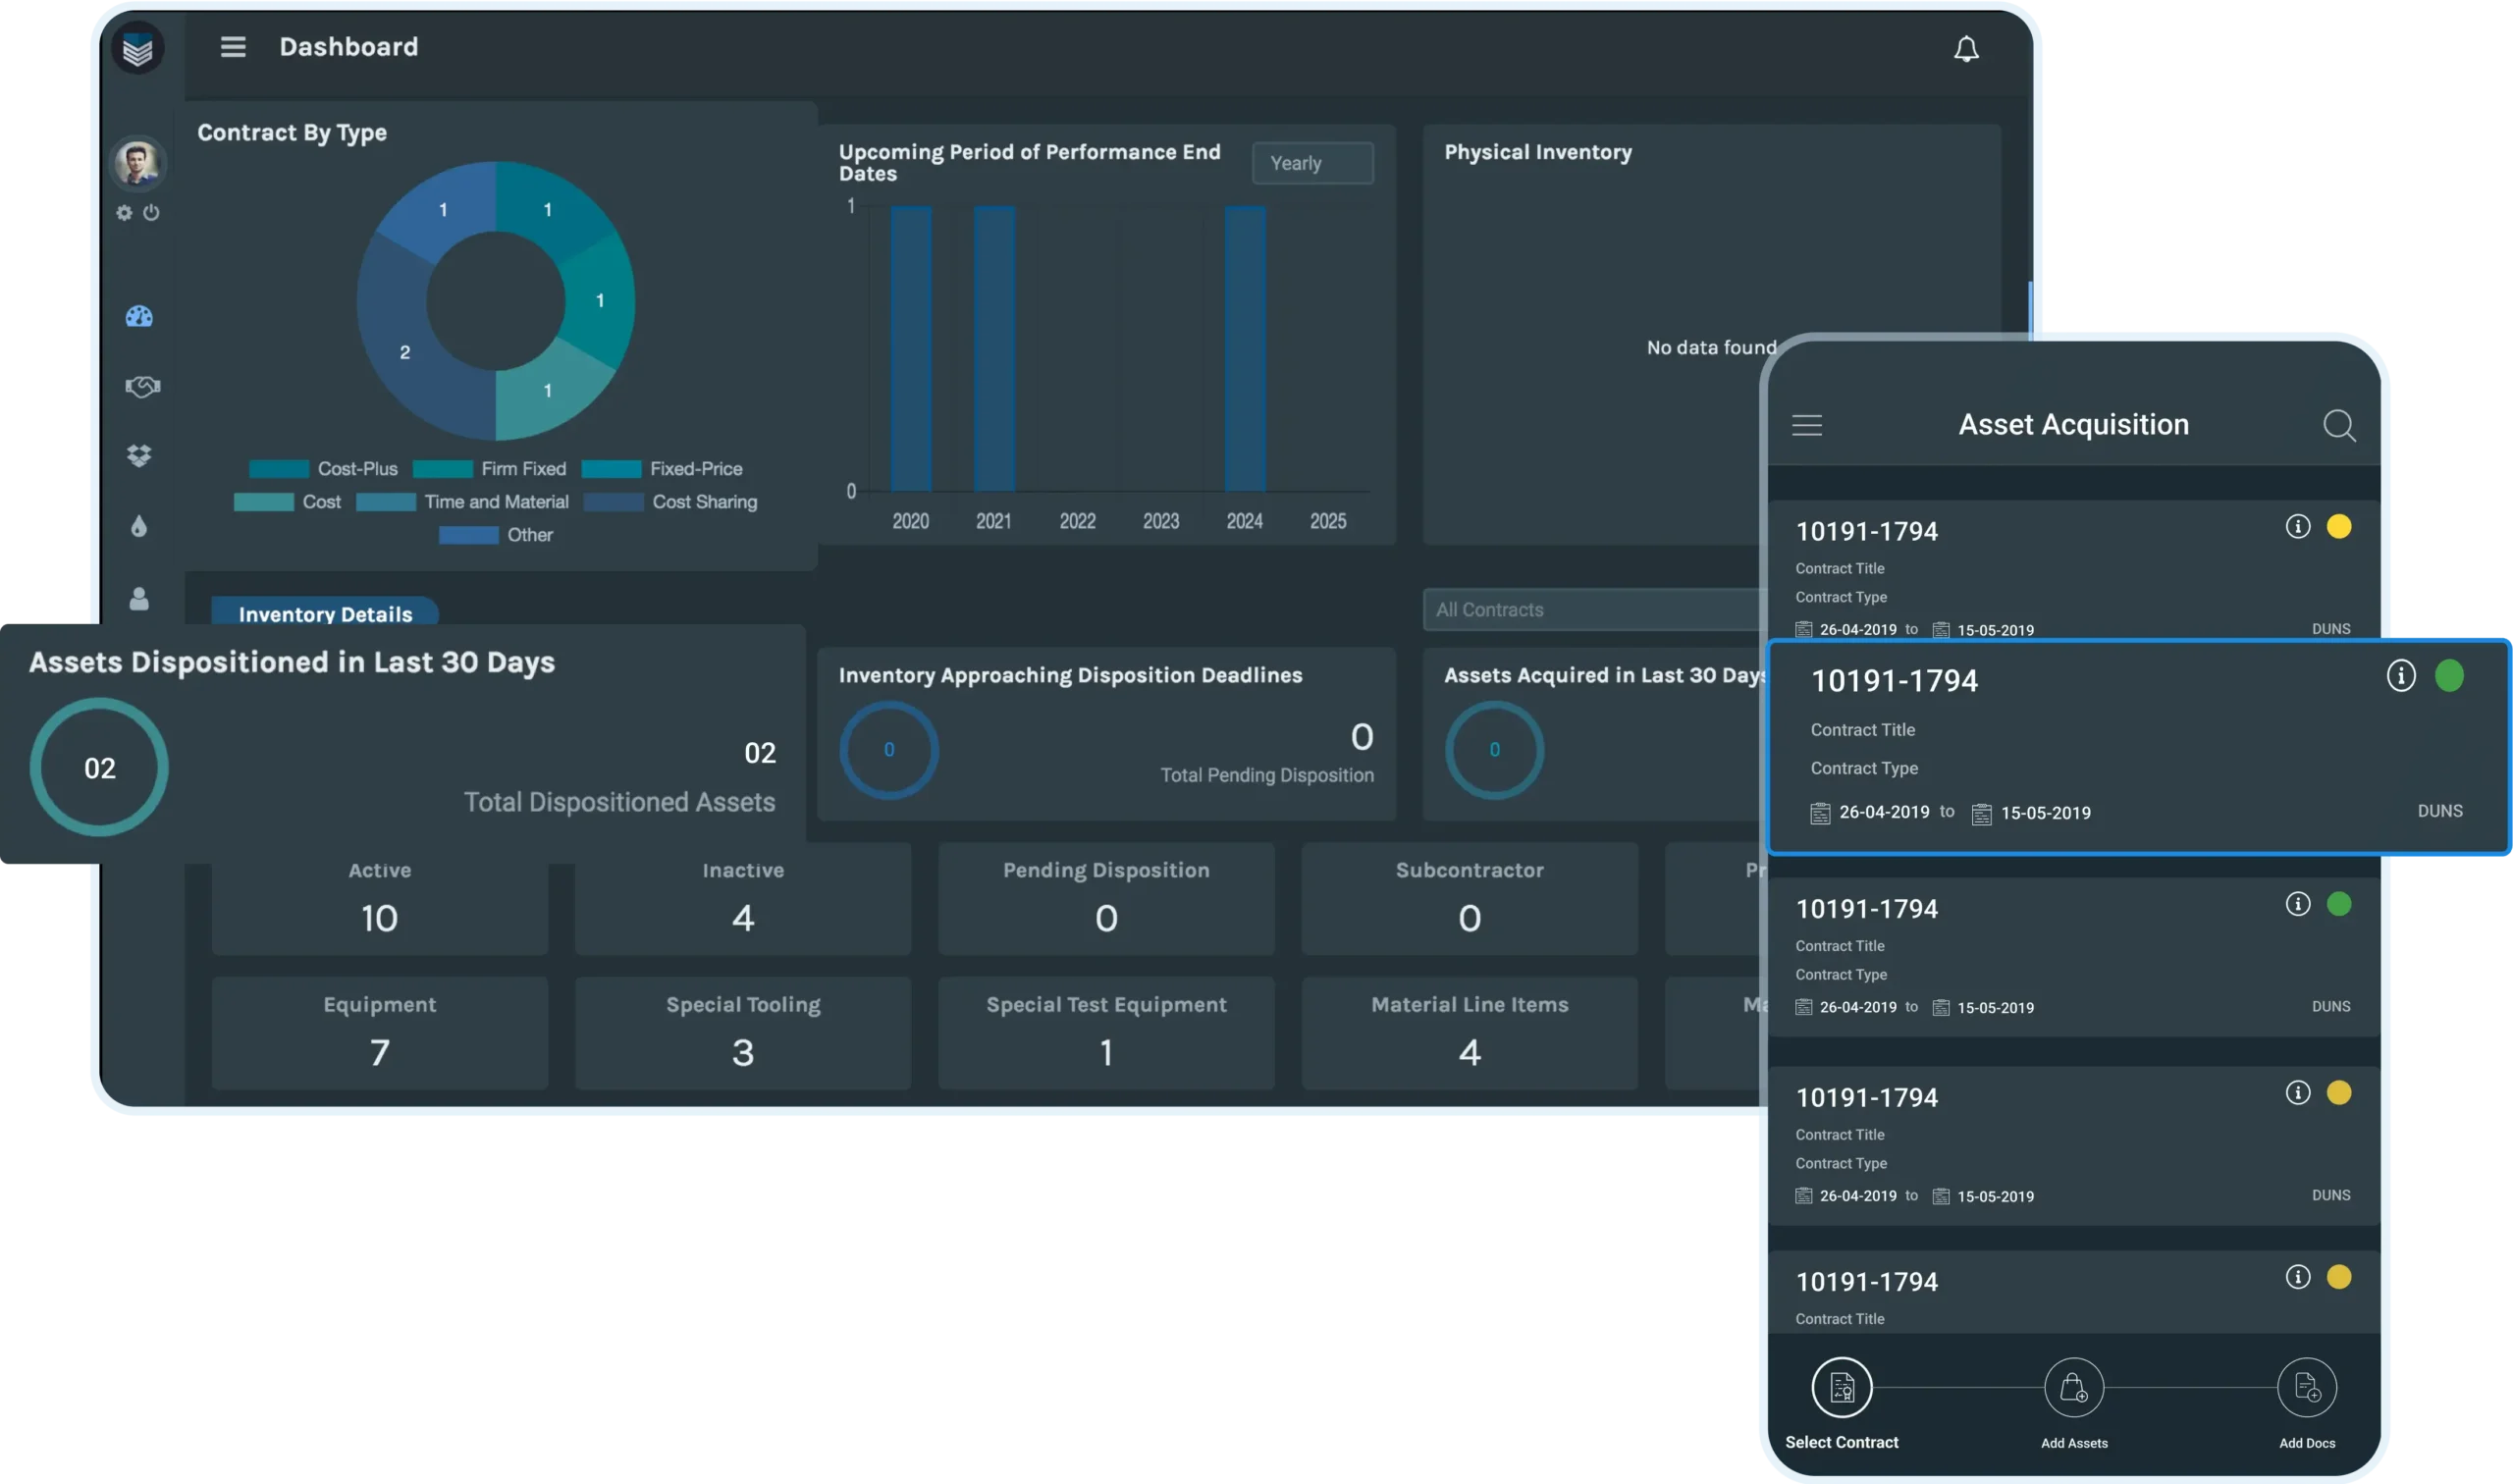Open settings gear under the avatar
The width and height of the screenshot is (2513, 1484).
click(x=124, y=212)
